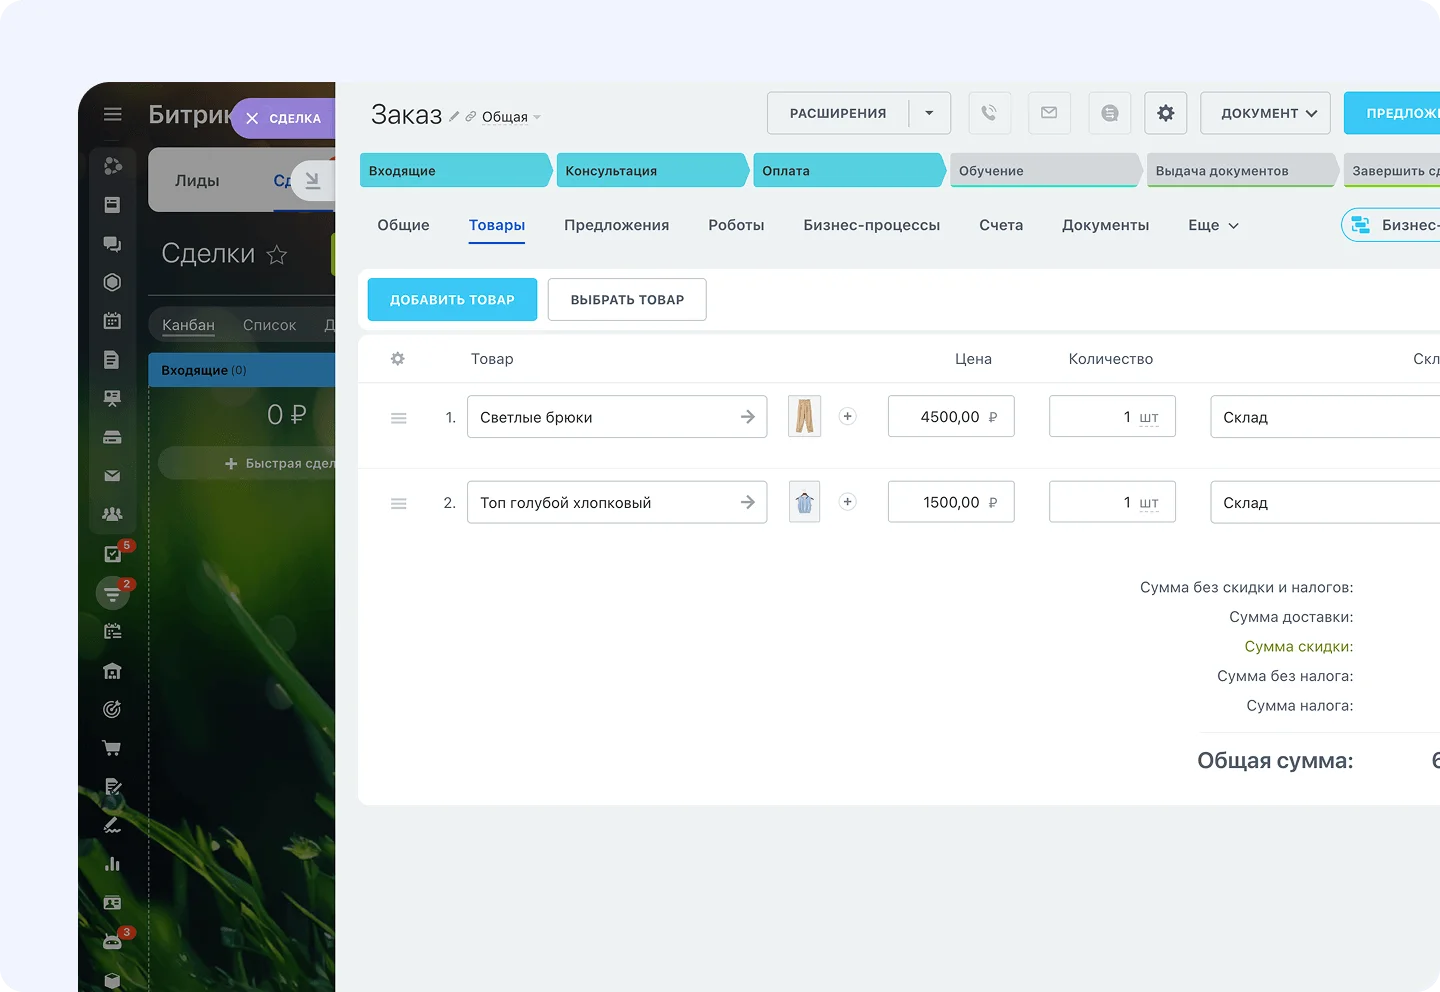Open the shopping cart icon in sidebar
Screen dimensions: 1440x992
tap(112, 748)
